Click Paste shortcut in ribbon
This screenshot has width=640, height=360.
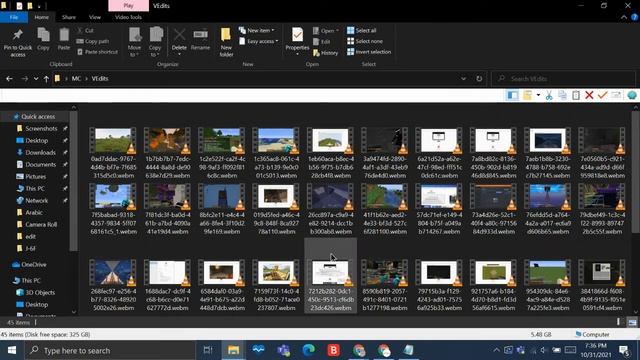click(98, 52)
